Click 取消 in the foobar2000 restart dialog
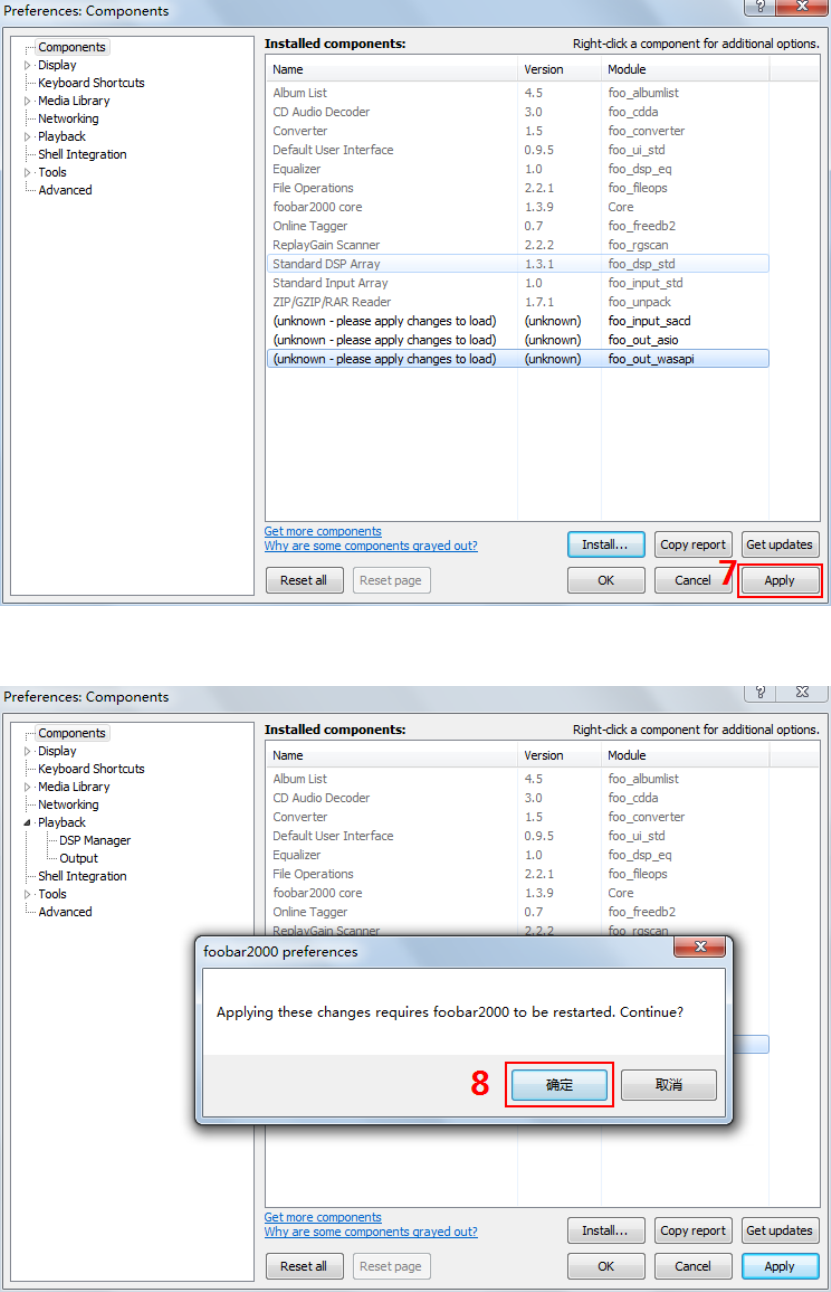Screen dimensions: 831x1292 (668, 1085)
